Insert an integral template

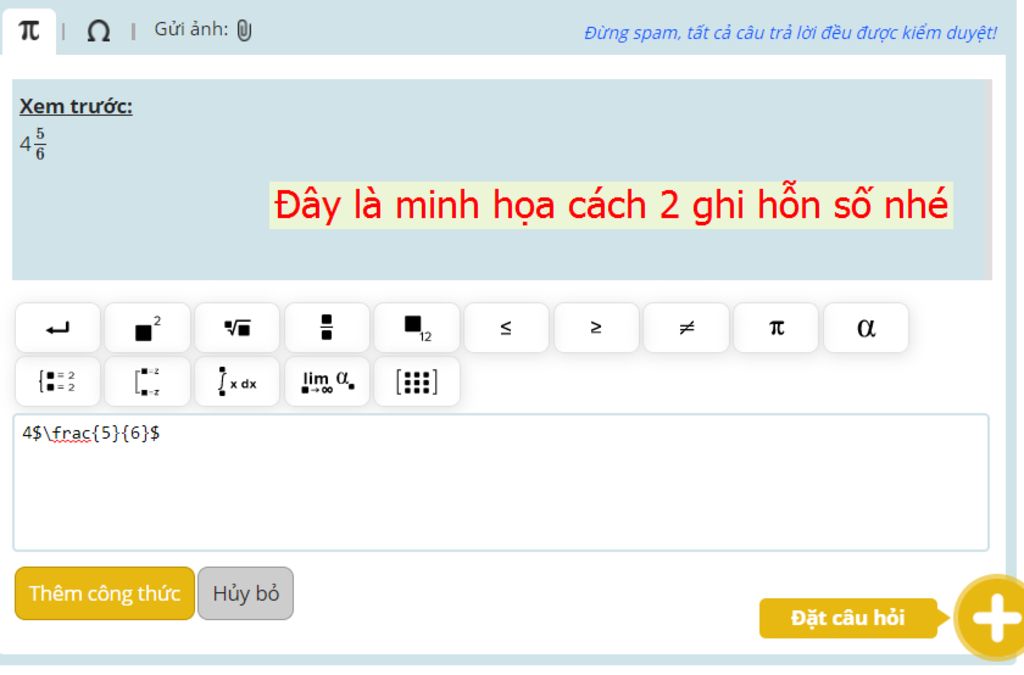[x=237, y=381]
